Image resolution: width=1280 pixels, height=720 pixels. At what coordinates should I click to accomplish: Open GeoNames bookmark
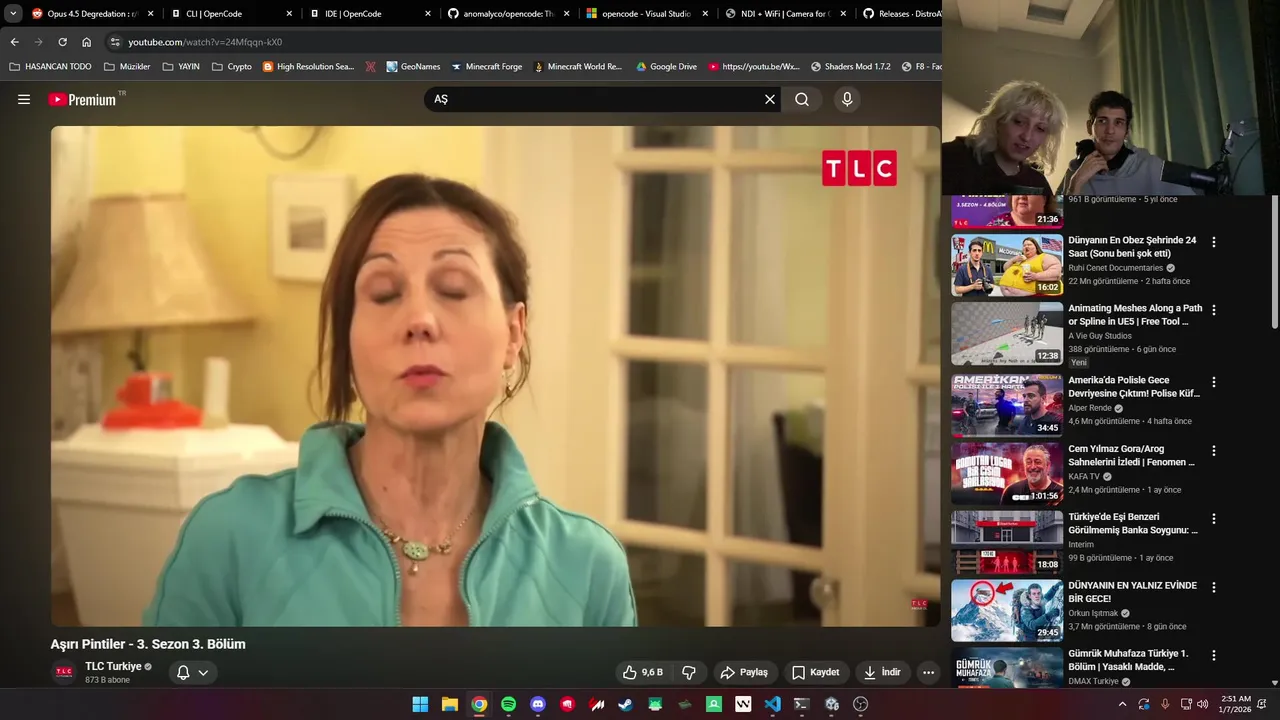tap(413, 67)
